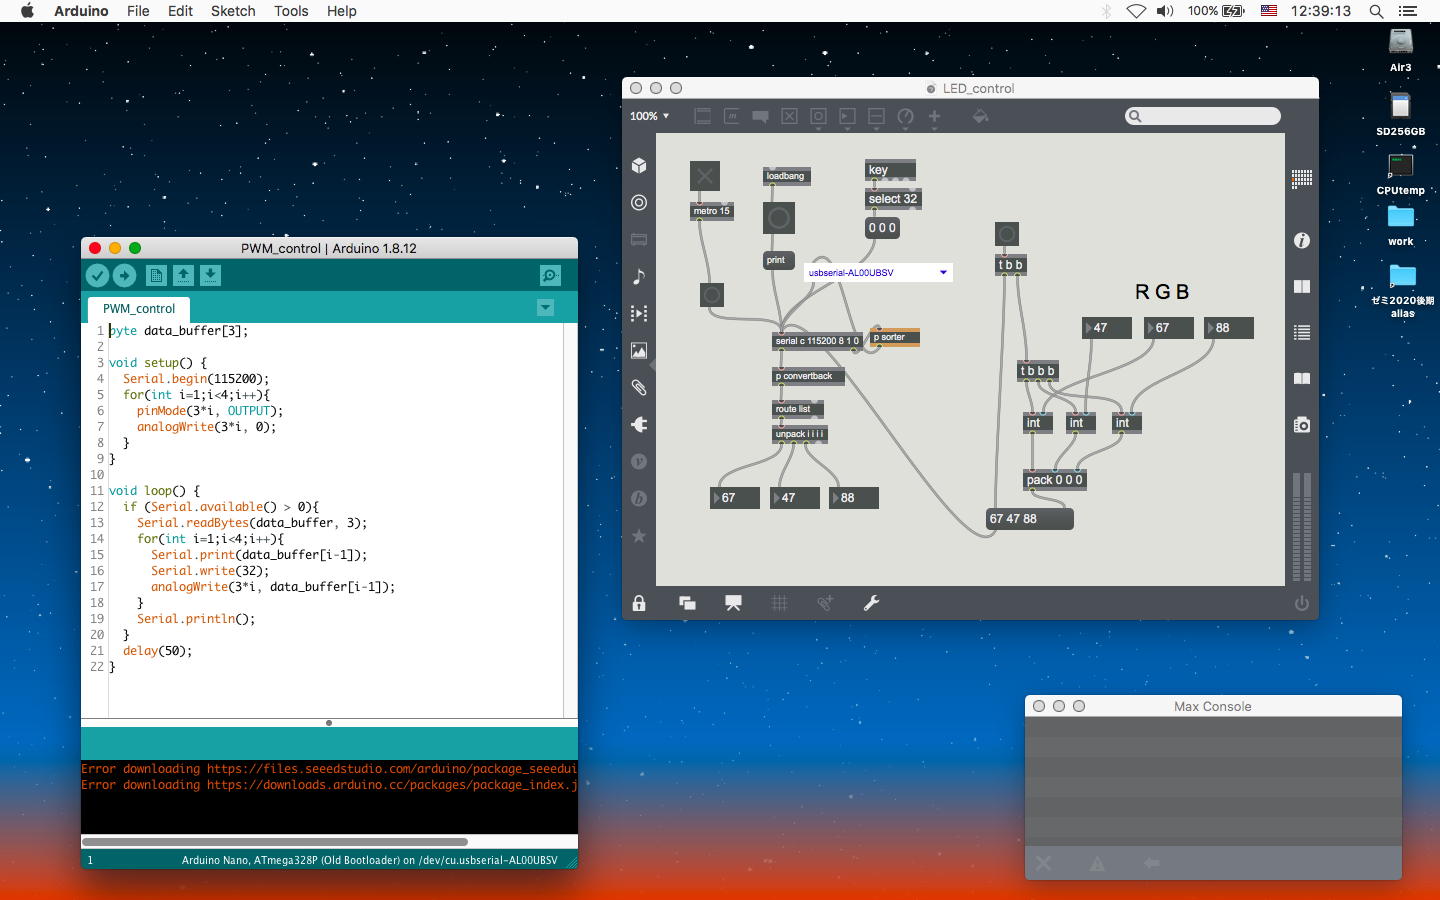Screen dimensions: 1440x900
Task: Click the Verify checkmark button in Arduino
Action: click(x=97, y=275)
